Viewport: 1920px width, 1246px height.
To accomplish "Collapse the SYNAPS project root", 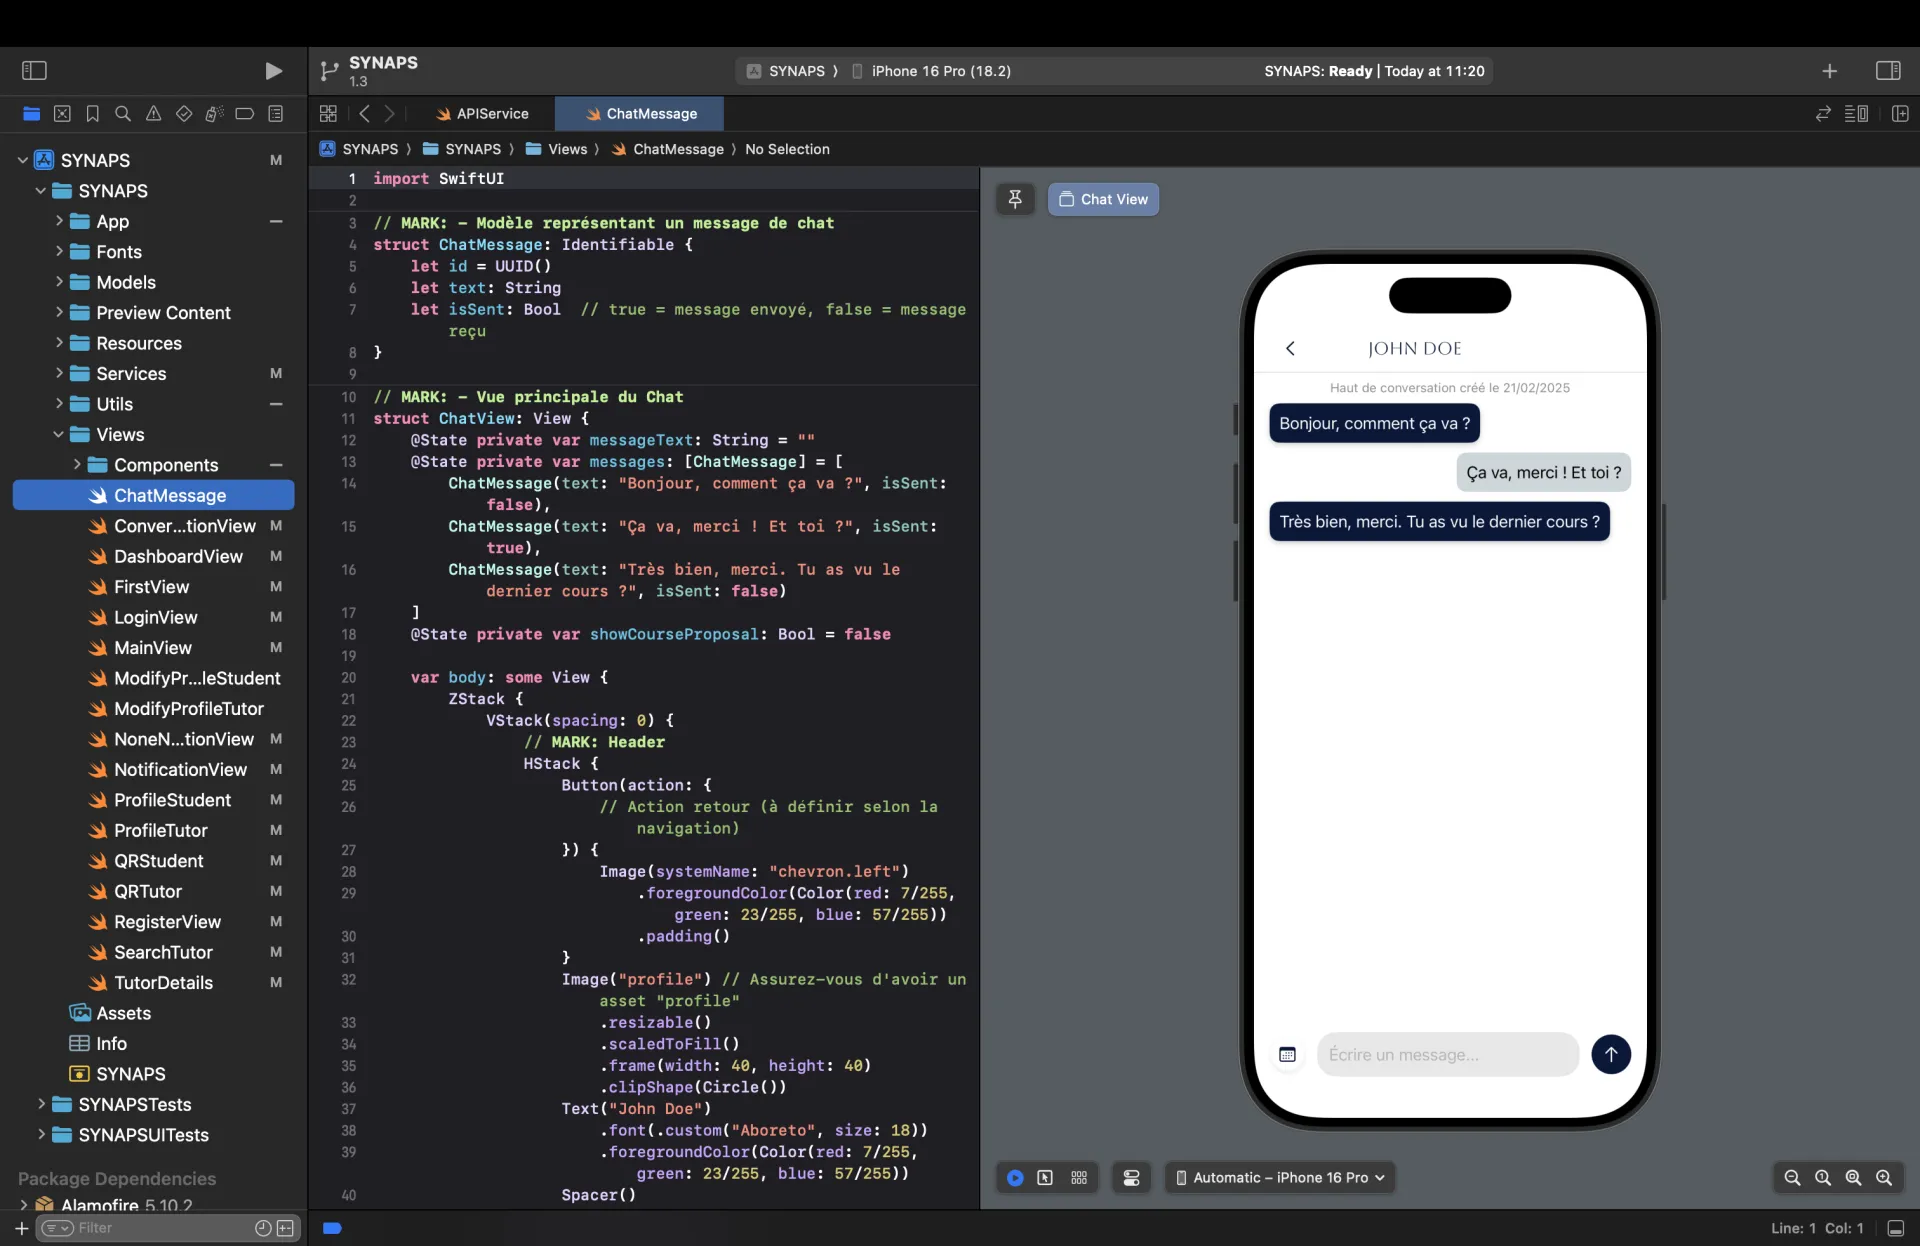I will [22, 160].
